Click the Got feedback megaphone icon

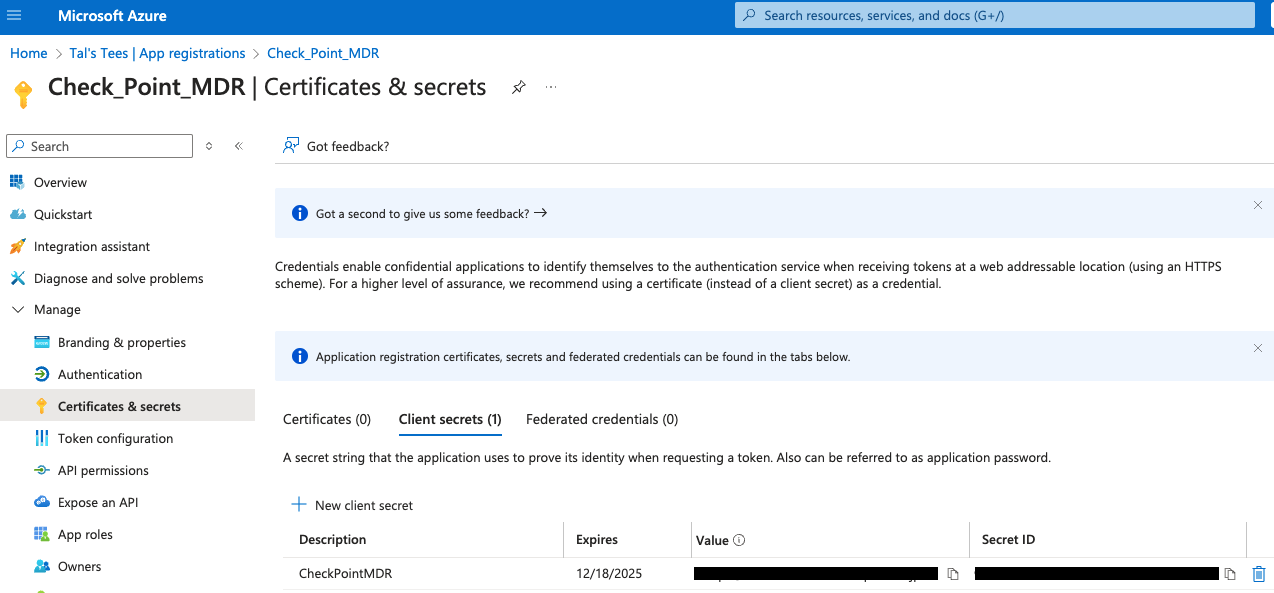(290, 145)
